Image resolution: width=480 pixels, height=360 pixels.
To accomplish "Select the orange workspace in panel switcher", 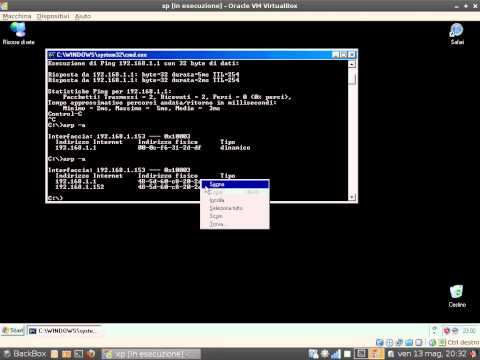I will click(376, 354).
